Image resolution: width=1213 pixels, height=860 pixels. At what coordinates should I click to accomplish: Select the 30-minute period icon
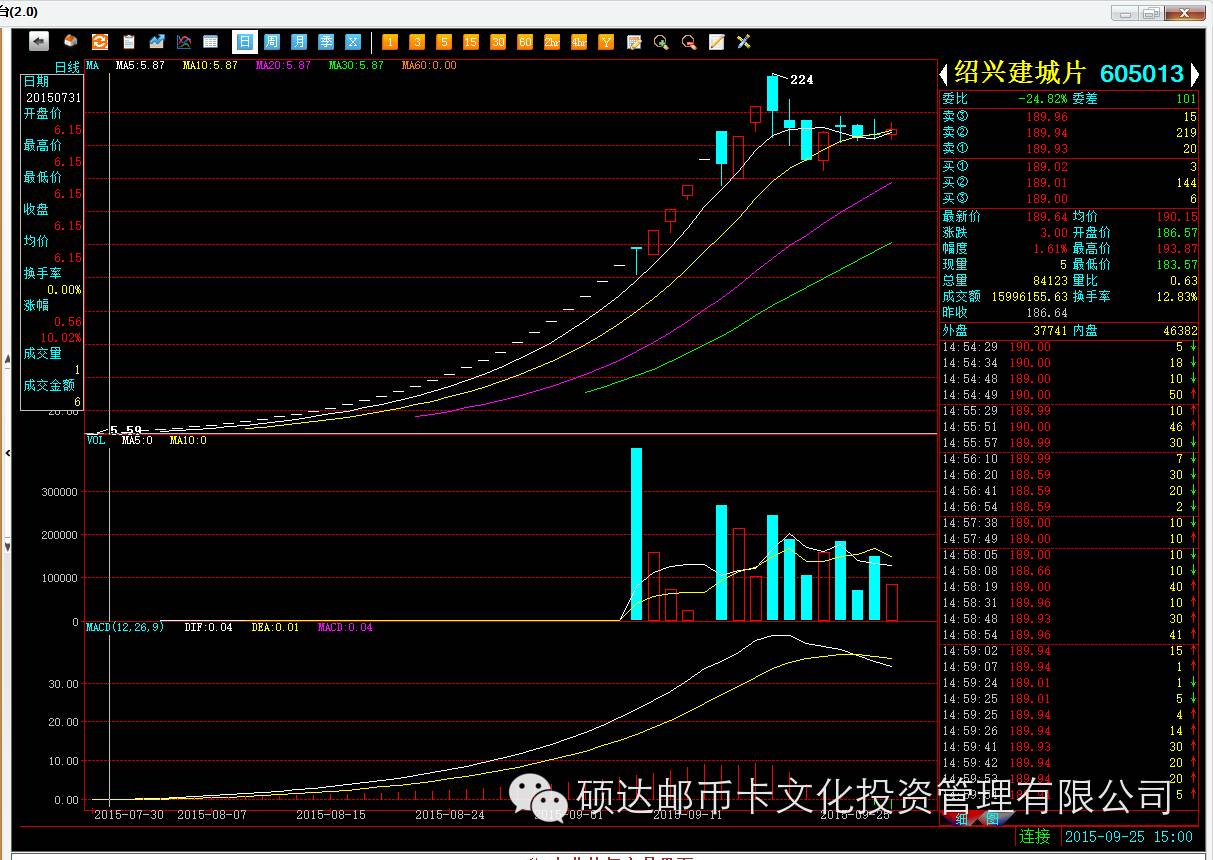tap(498, 42)
